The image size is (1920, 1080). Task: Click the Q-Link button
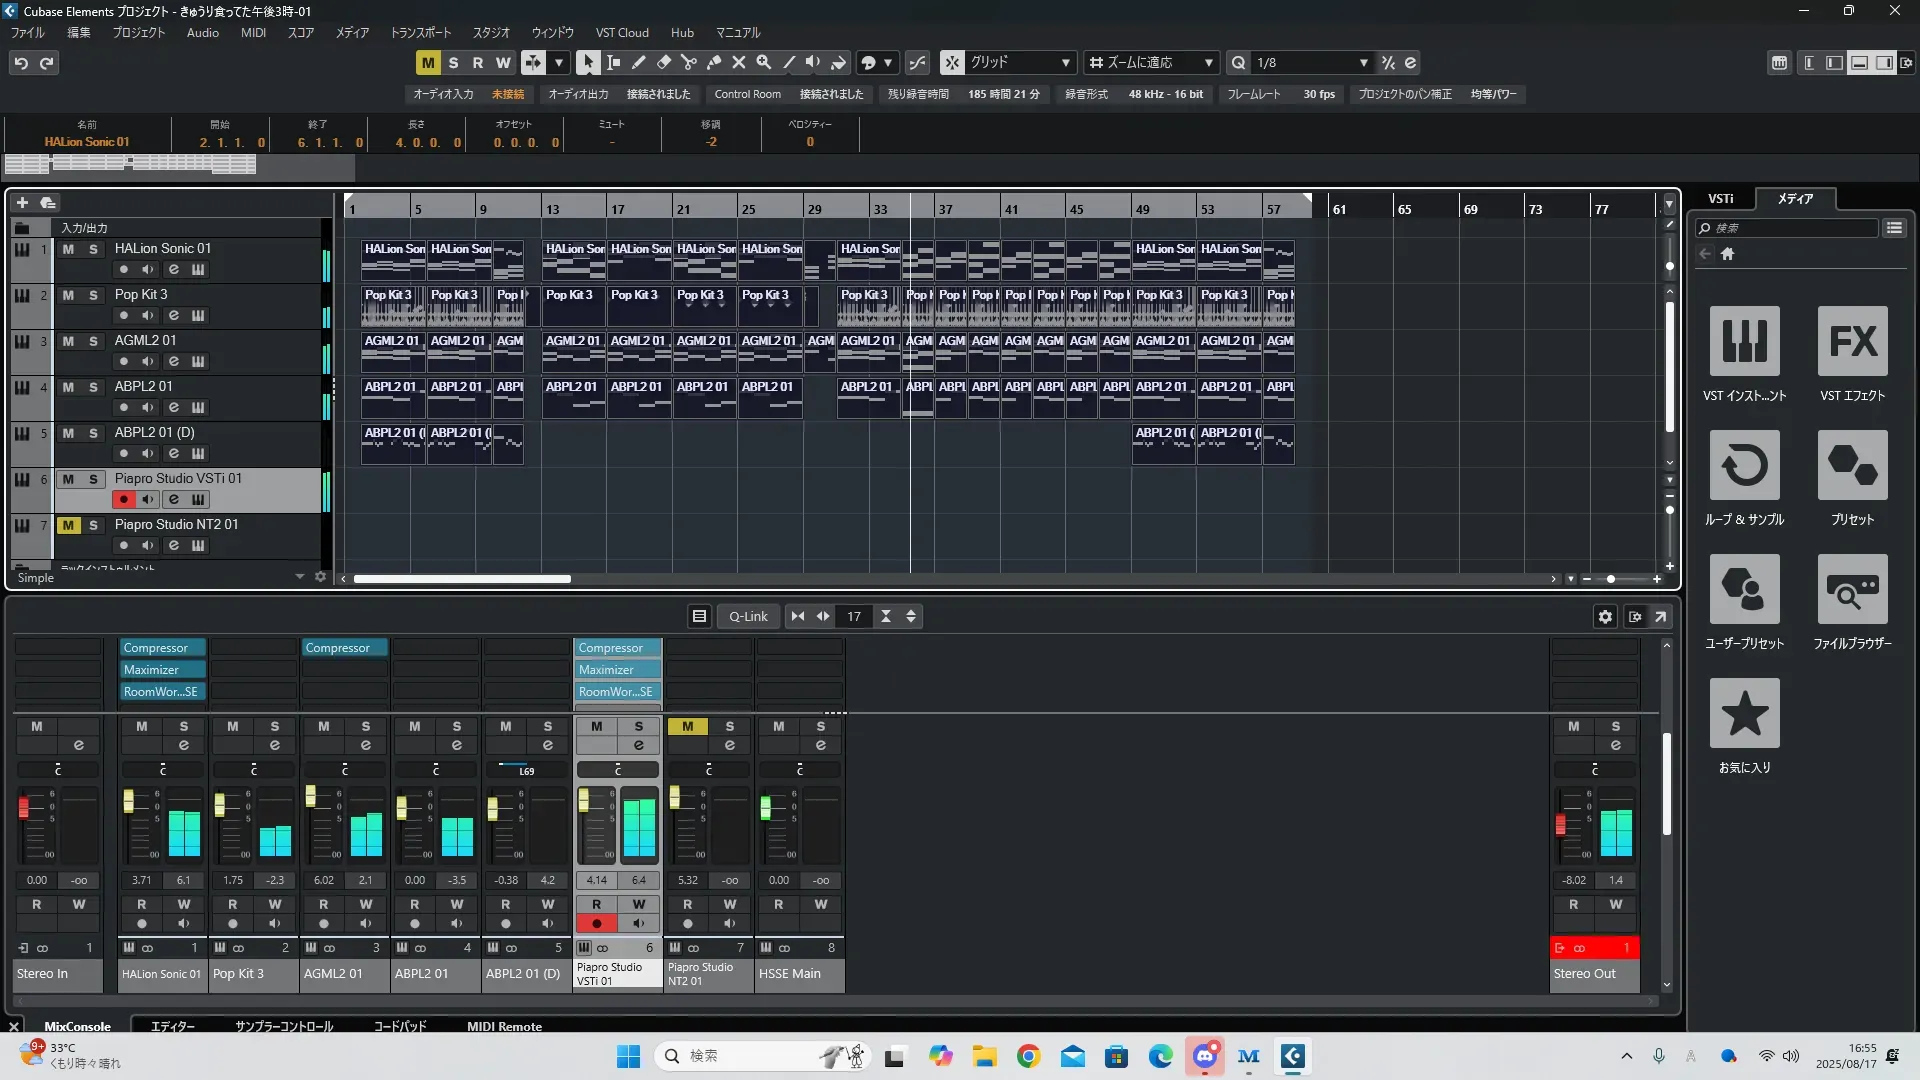coord(748,617)
